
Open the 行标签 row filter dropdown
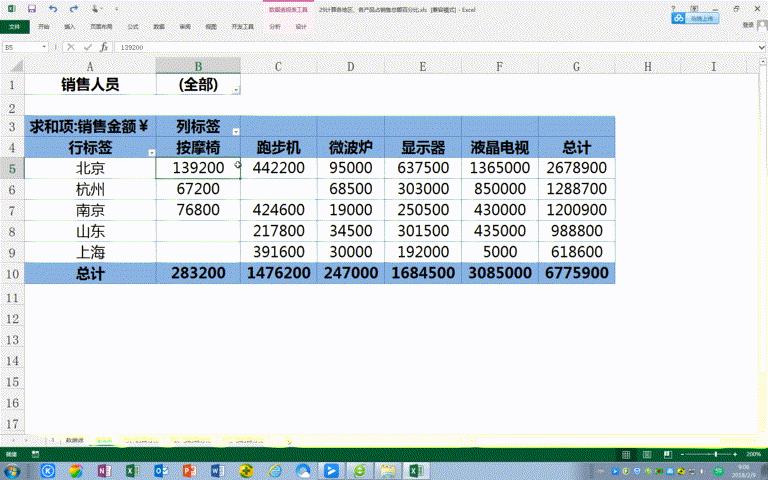click(151, 152)
